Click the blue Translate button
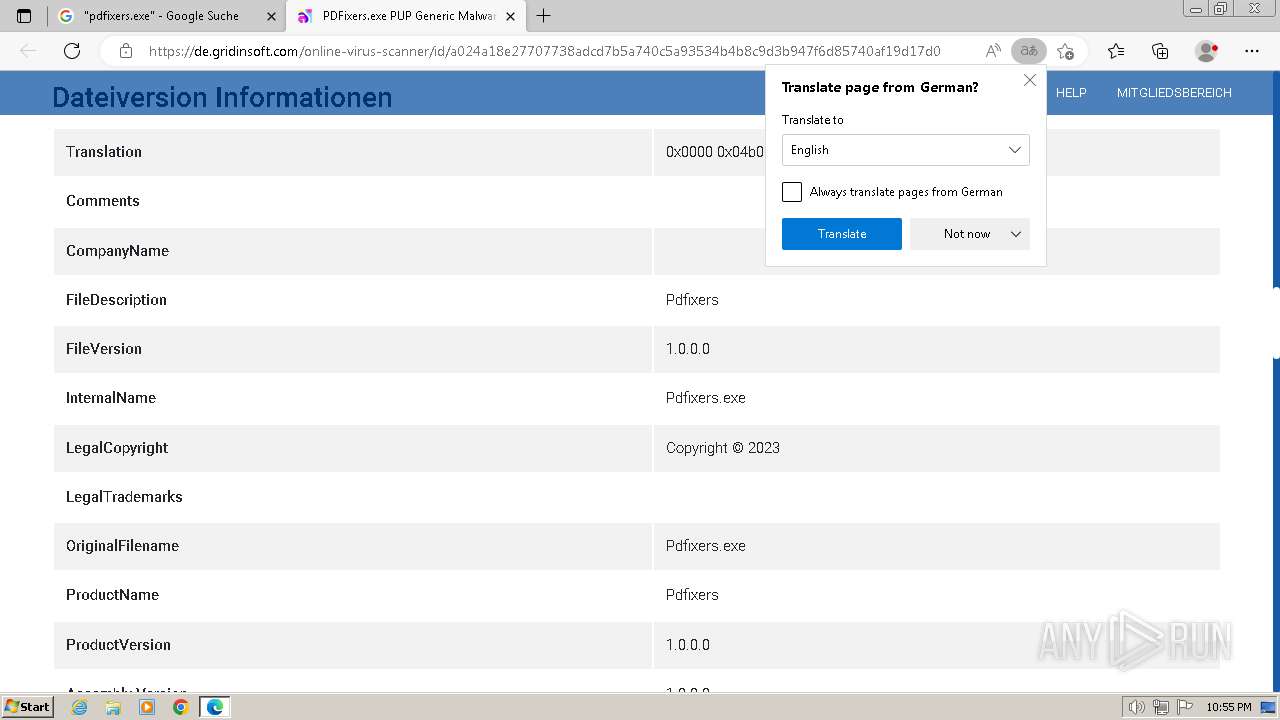 point(842,234)
